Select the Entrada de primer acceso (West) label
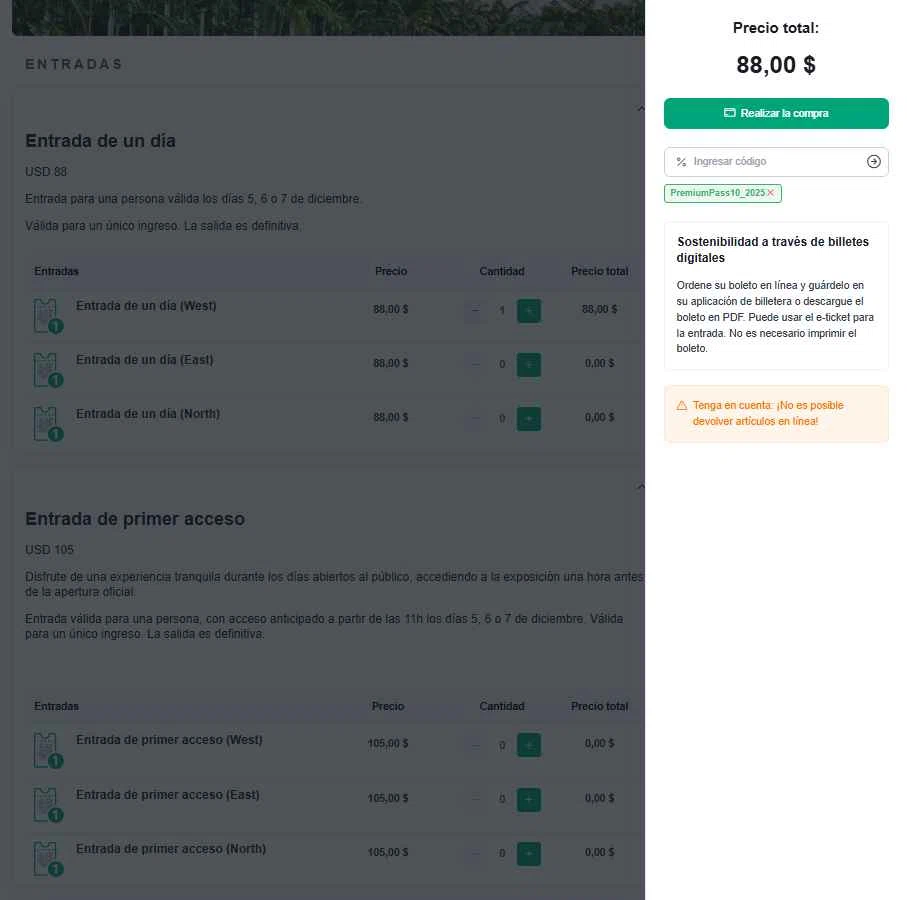 click(x=169, y=740)
